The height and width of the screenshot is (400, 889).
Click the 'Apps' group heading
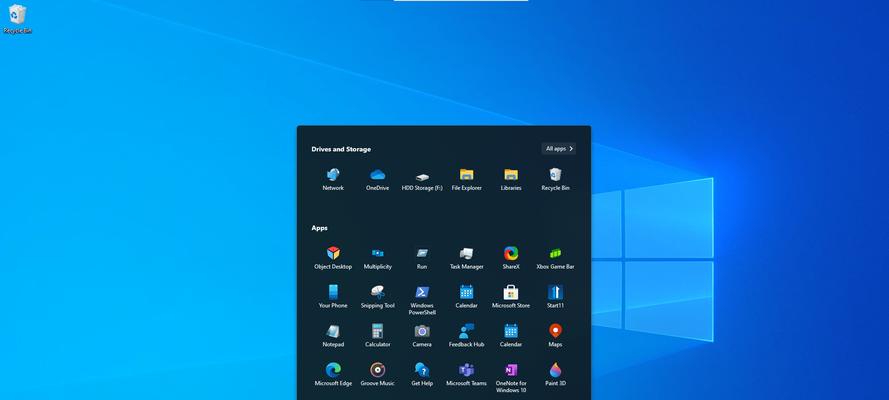pyautogui.click(x=319, y=228)
